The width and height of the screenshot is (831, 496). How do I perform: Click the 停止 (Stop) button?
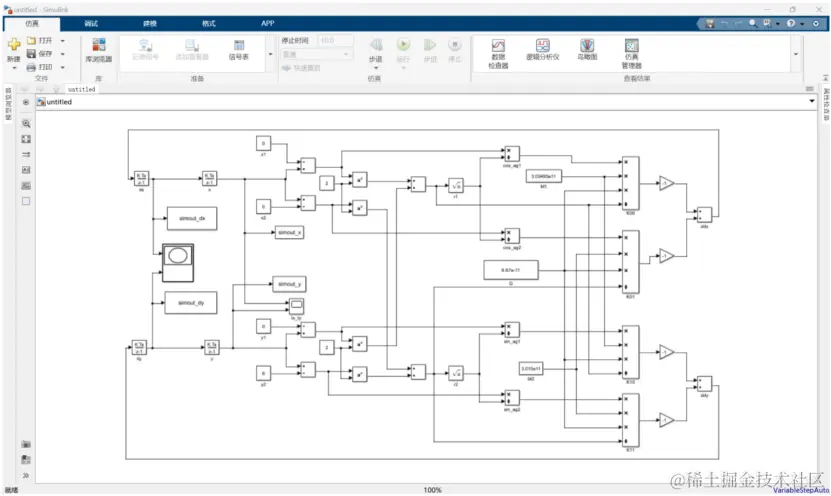point(455,45)
